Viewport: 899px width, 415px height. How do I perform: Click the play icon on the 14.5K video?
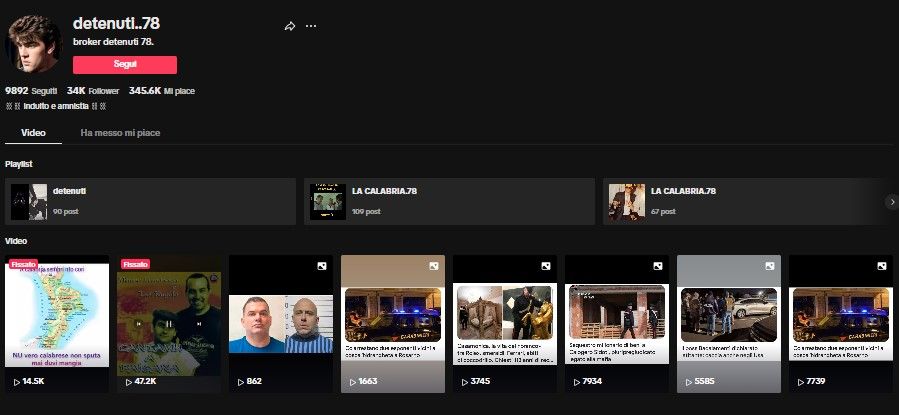17,382
